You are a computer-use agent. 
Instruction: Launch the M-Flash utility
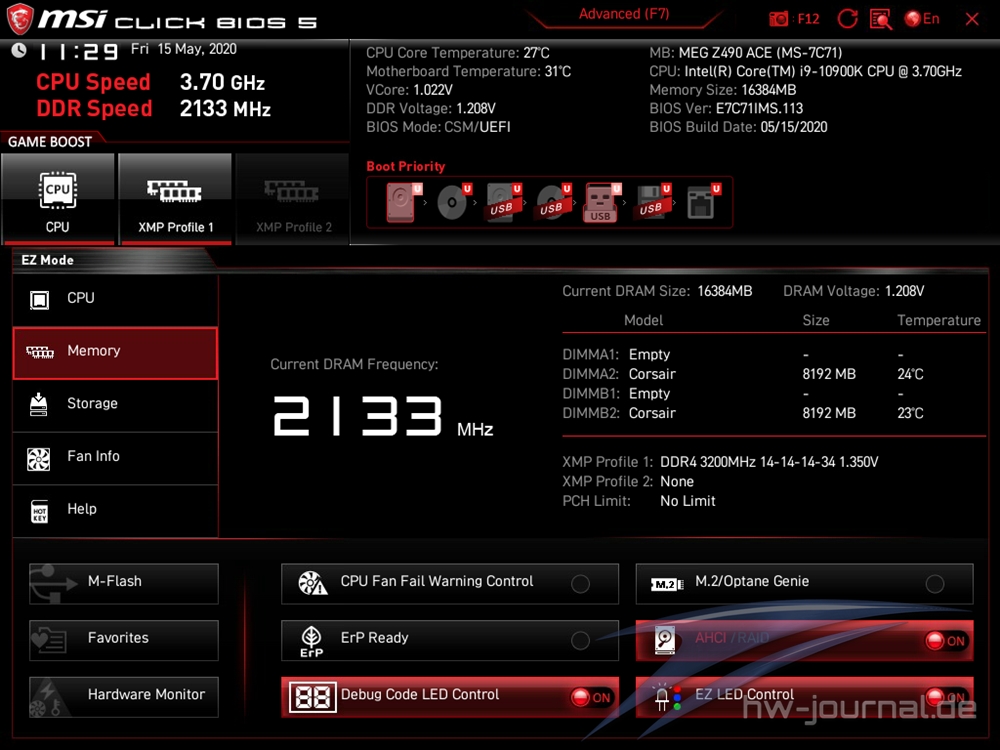[124, 584]
